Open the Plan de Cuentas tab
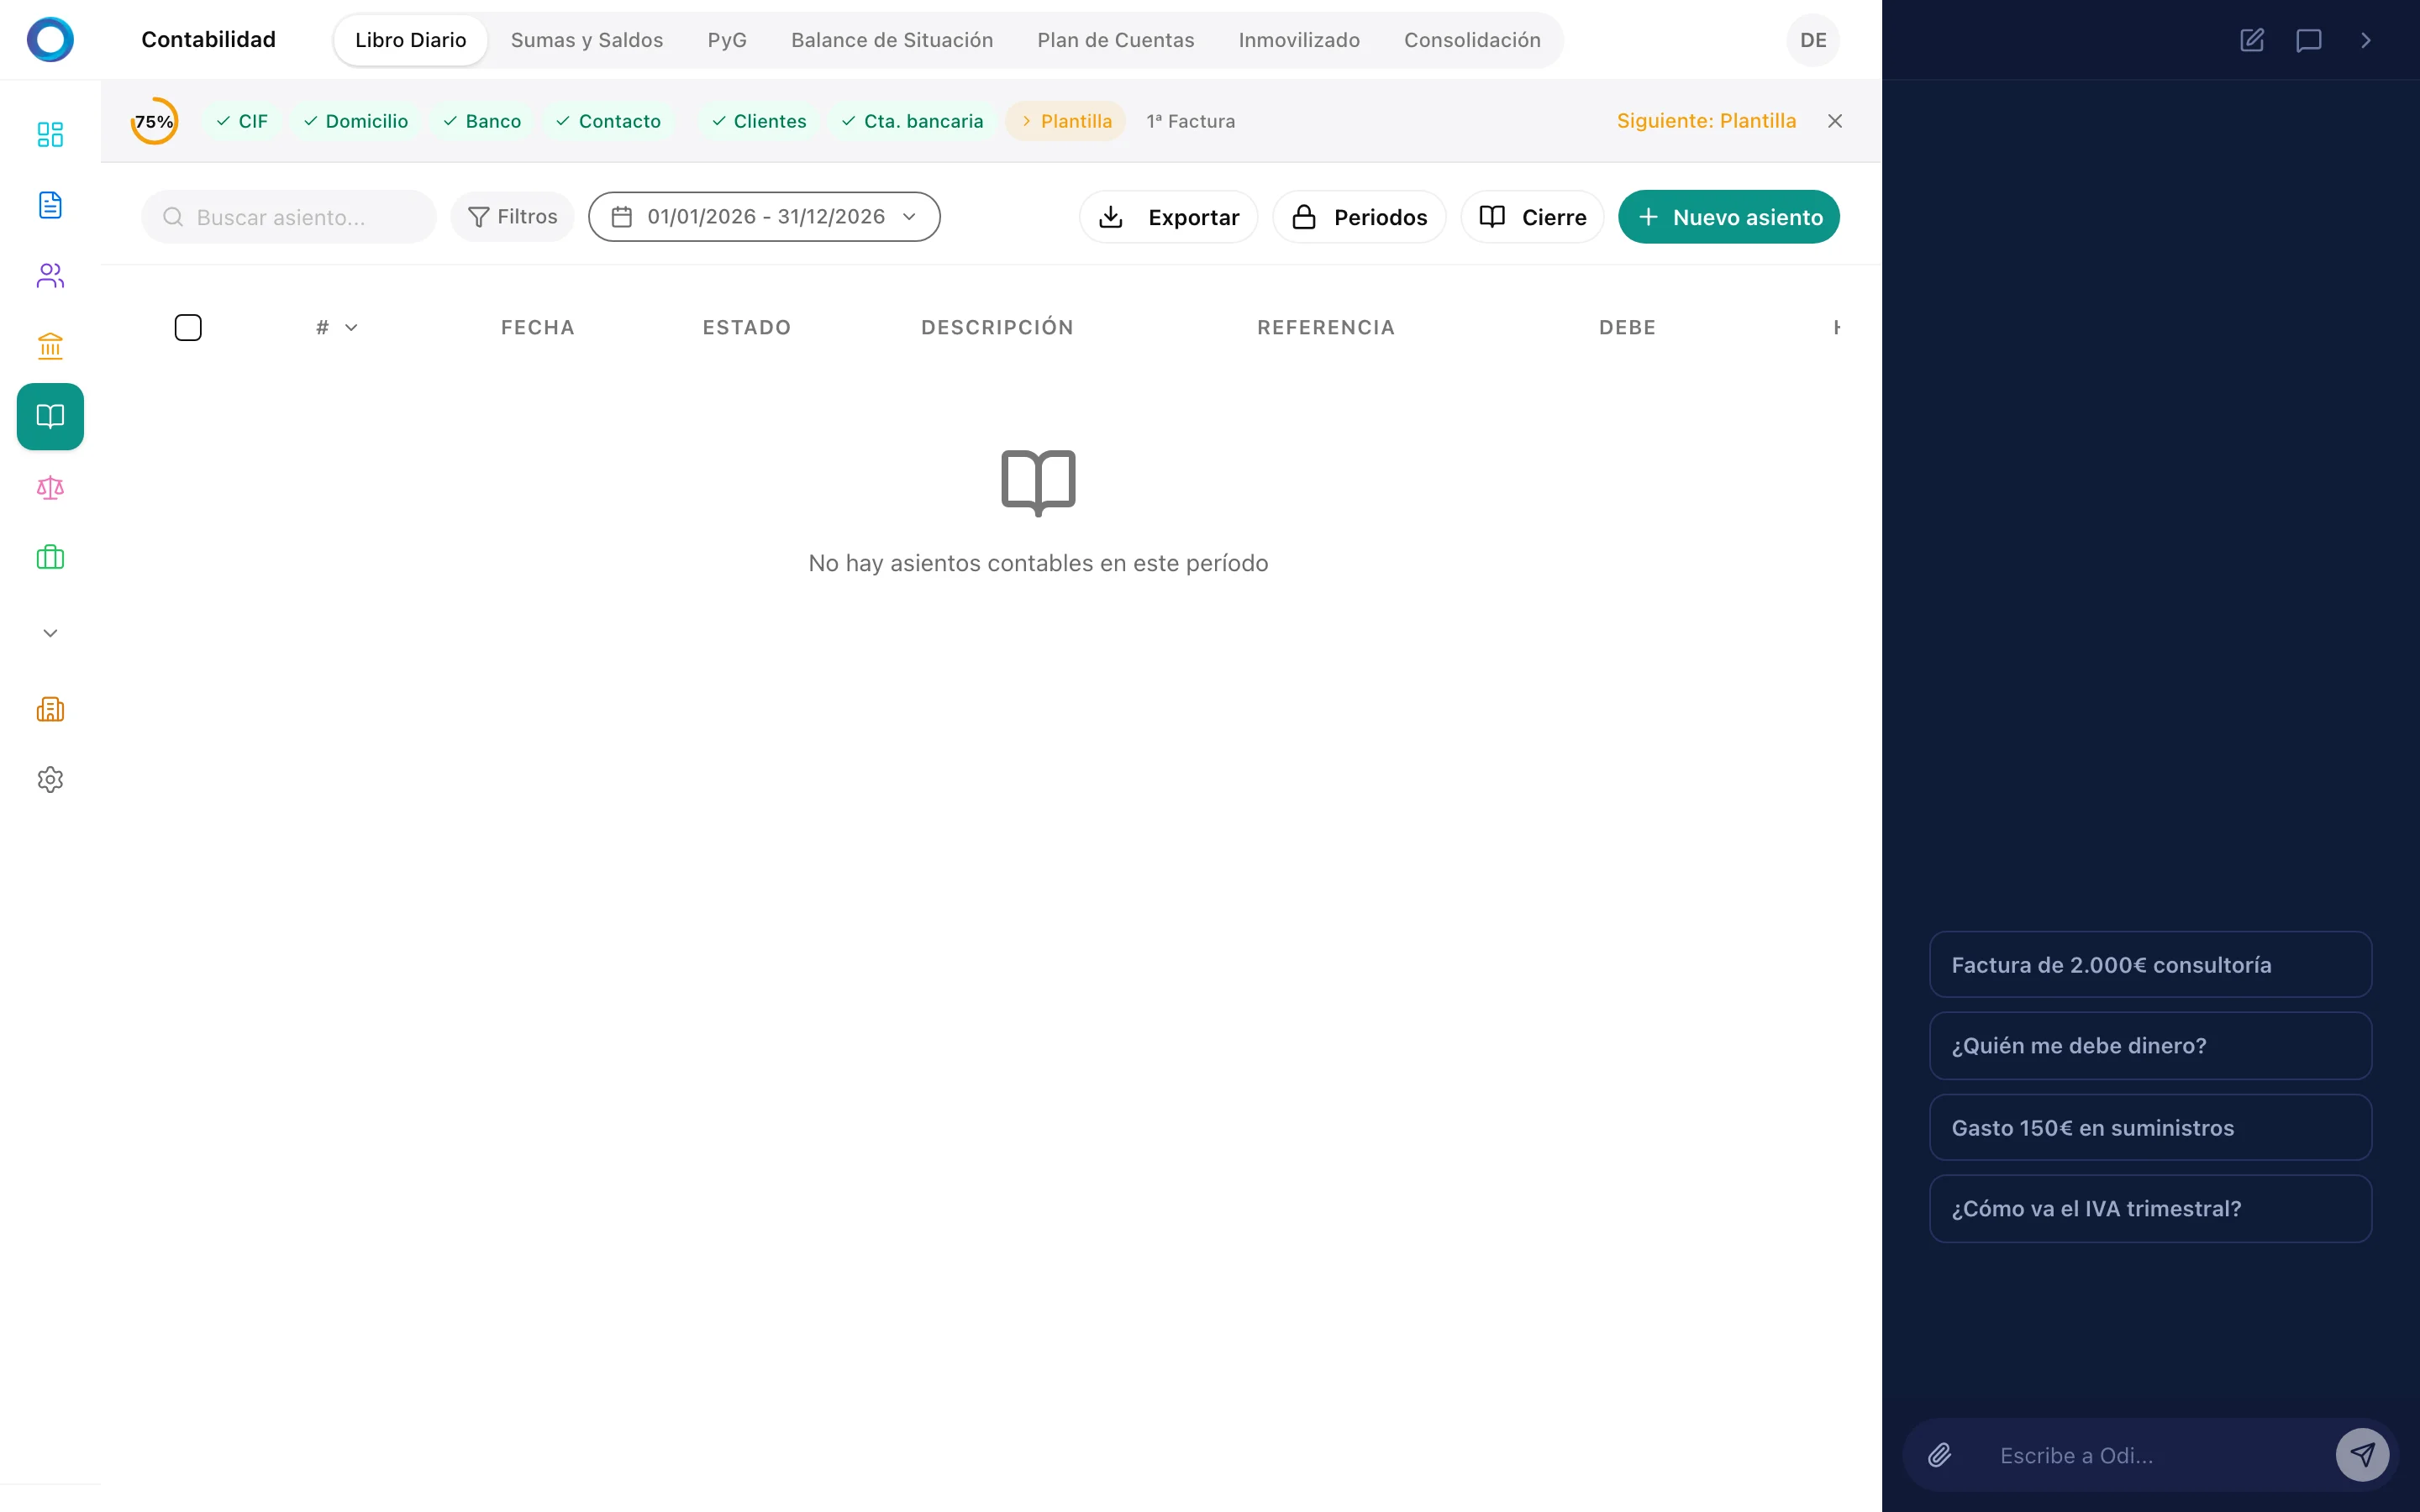2420x1512 pixels. (1115, 40)
